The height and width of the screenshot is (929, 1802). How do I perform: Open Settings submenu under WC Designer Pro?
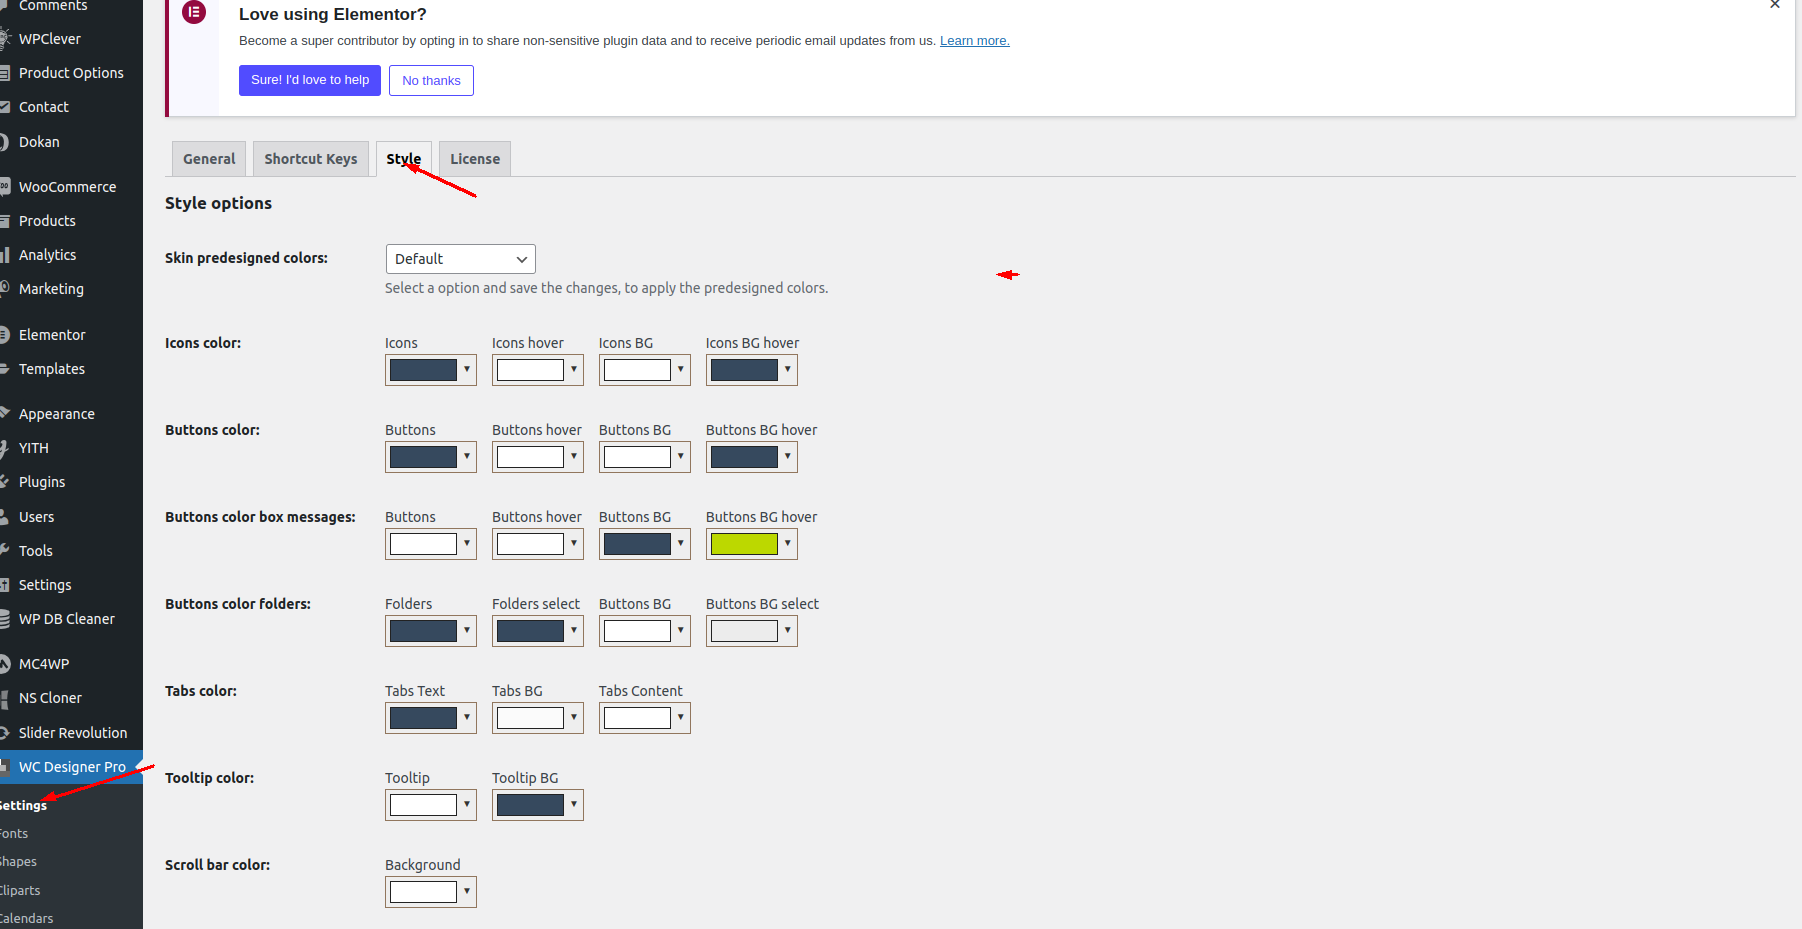click(24, 805)
